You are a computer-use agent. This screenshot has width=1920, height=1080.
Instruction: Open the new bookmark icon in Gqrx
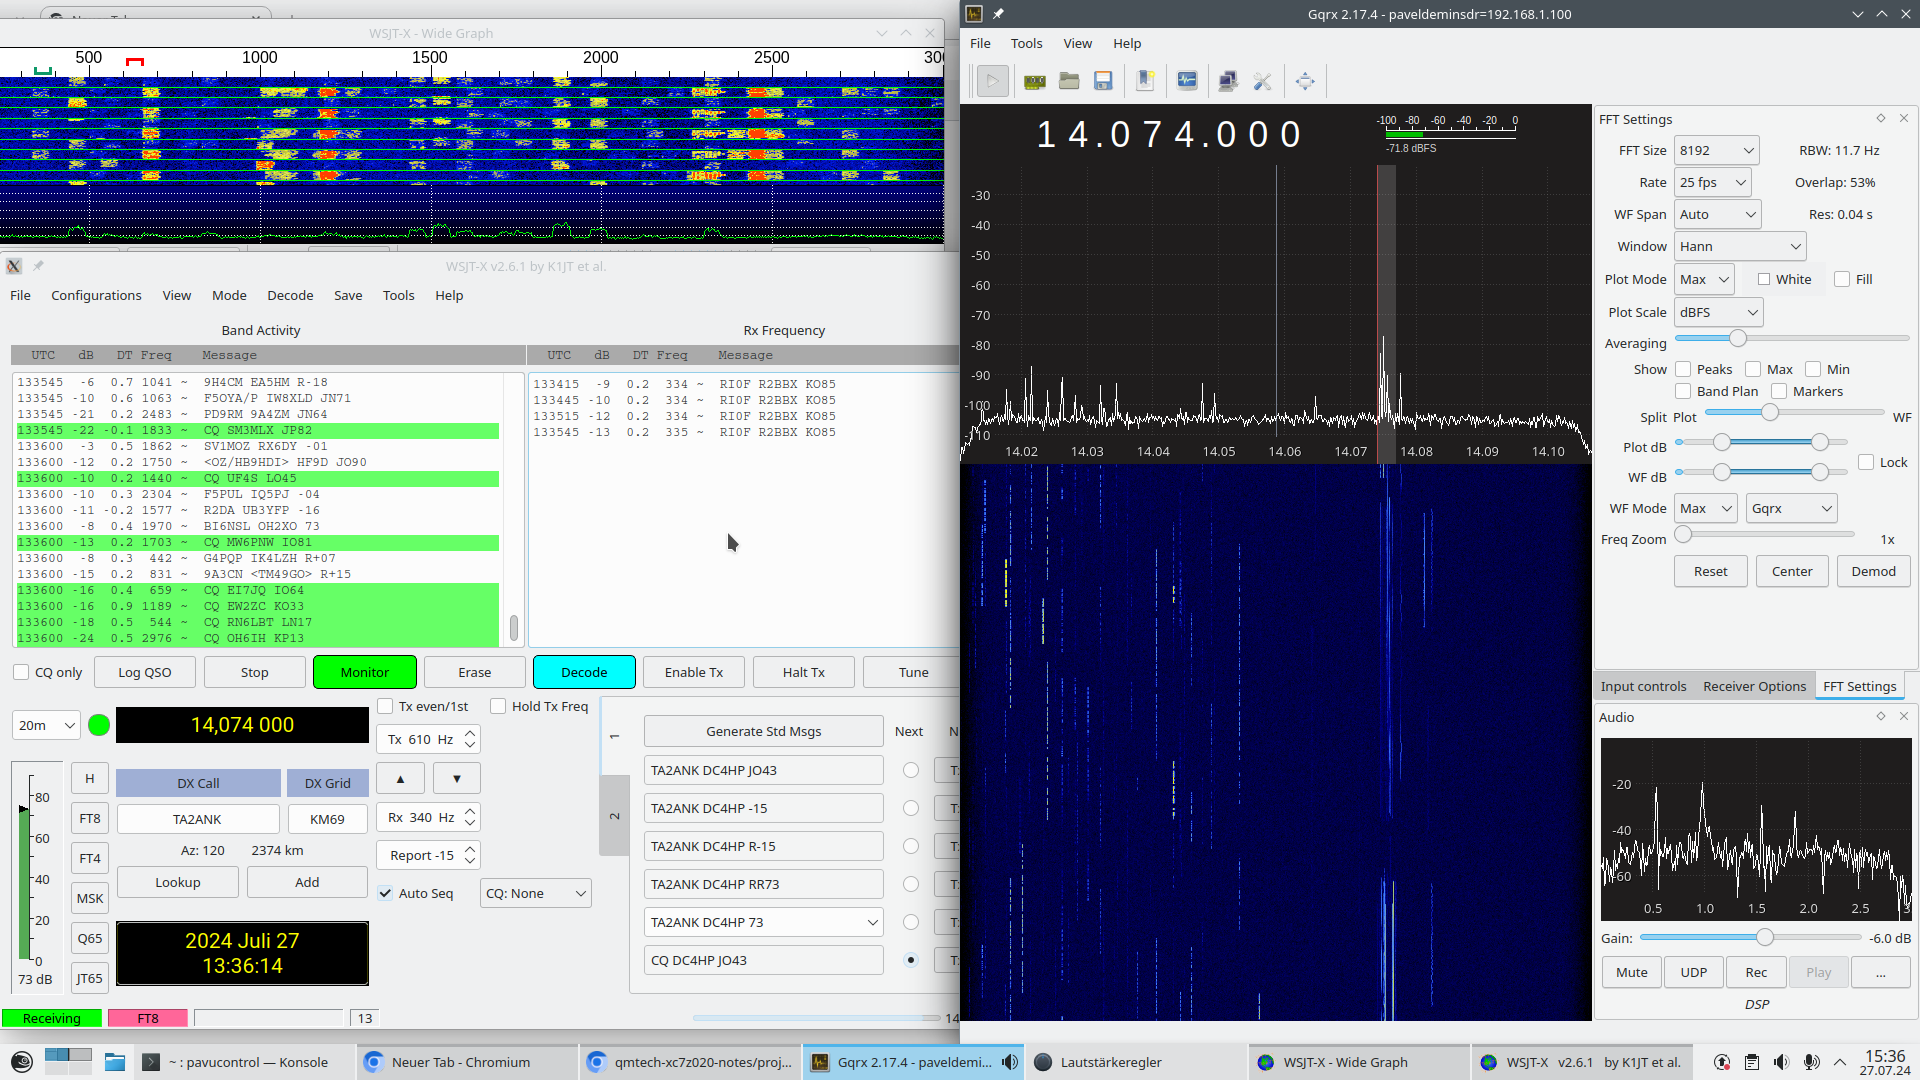point(1145,81)
